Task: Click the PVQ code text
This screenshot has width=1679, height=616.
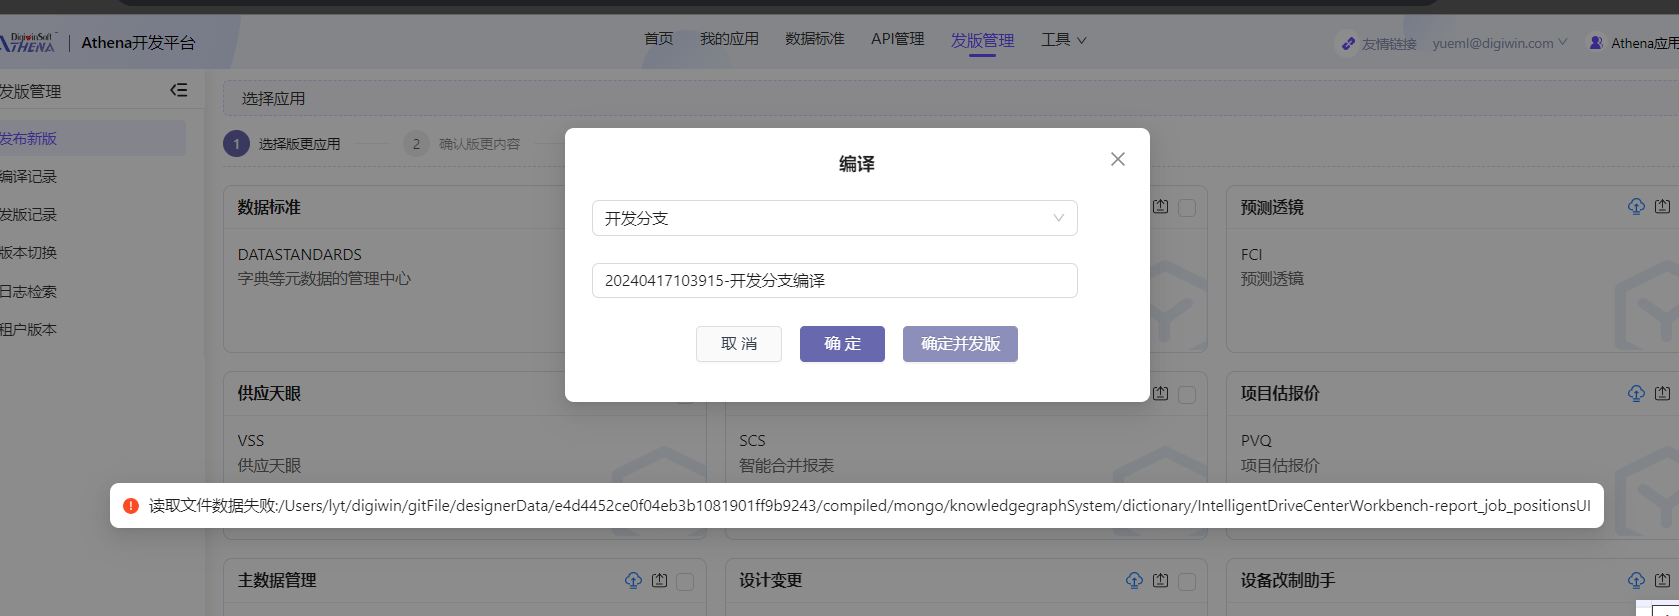Action: [x=1256, y=441]
